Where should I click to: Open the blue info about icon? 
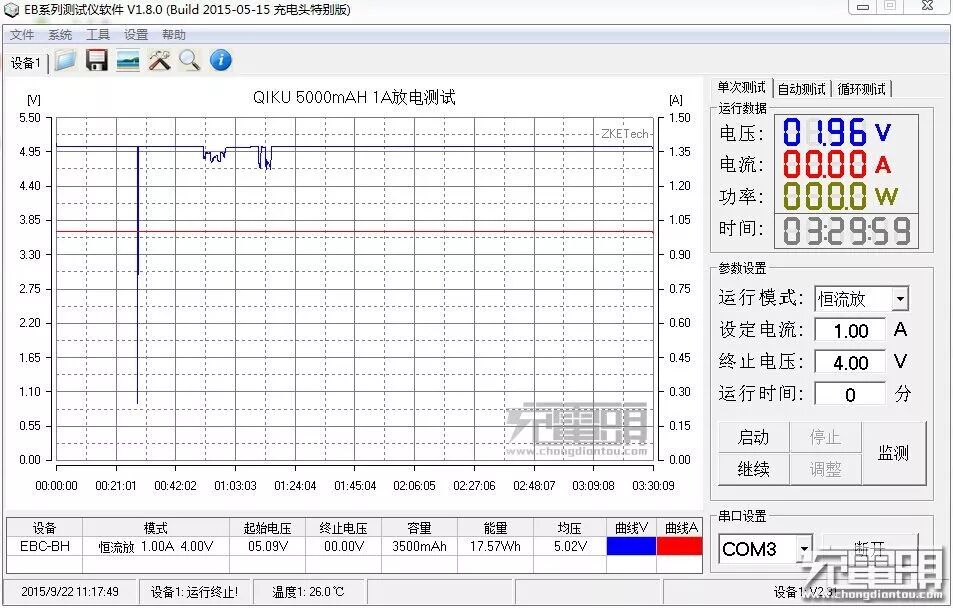click(221, 60)
